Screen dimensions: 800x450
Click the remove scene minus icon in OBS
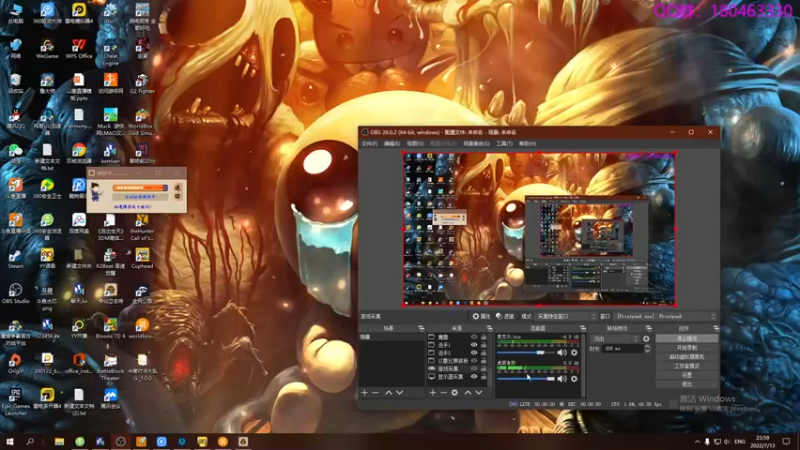click(x=376, y=392)
